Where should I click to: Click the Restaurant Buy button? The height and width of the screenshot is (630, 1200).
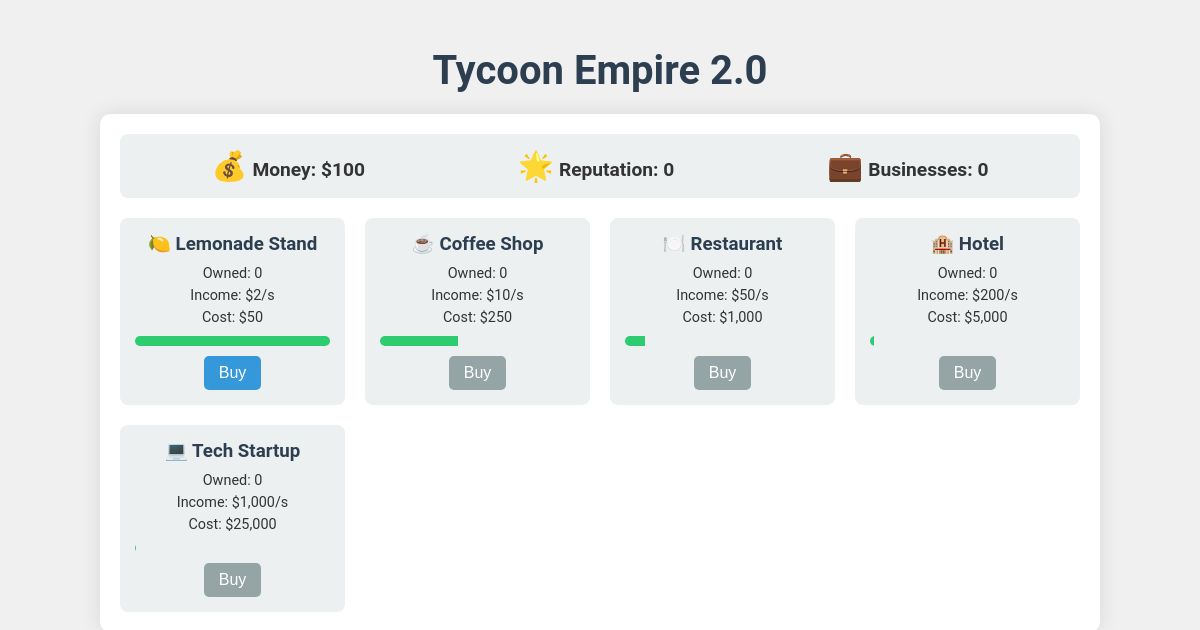click(x=722, y=372)
